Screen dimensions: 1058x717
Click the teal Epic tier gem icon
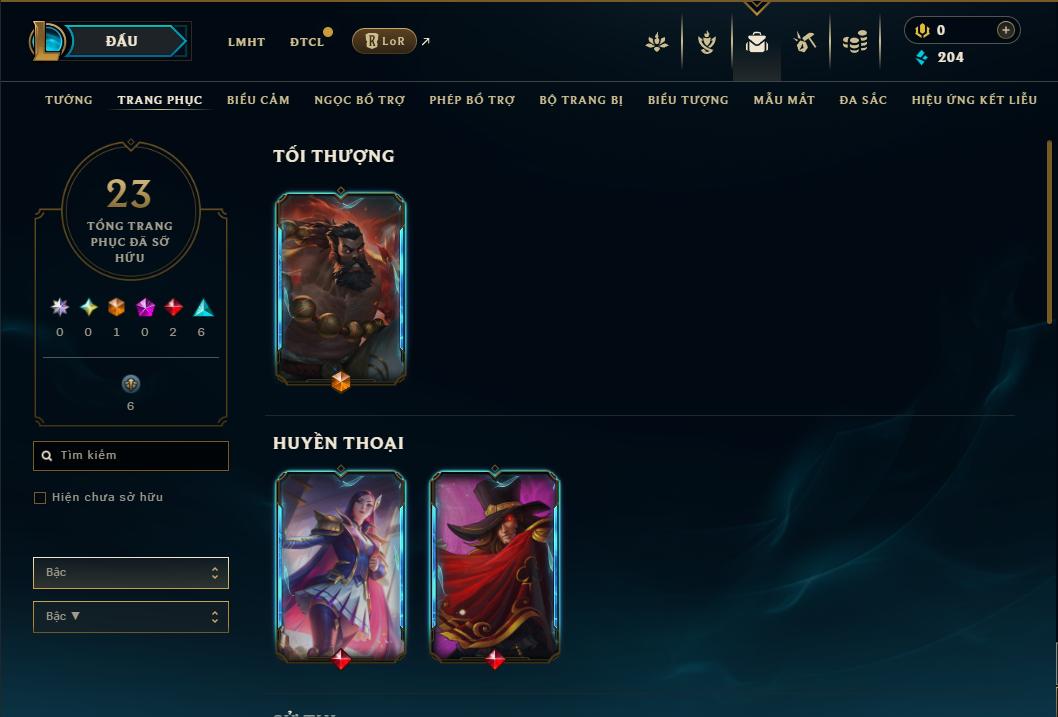(203, 308)
